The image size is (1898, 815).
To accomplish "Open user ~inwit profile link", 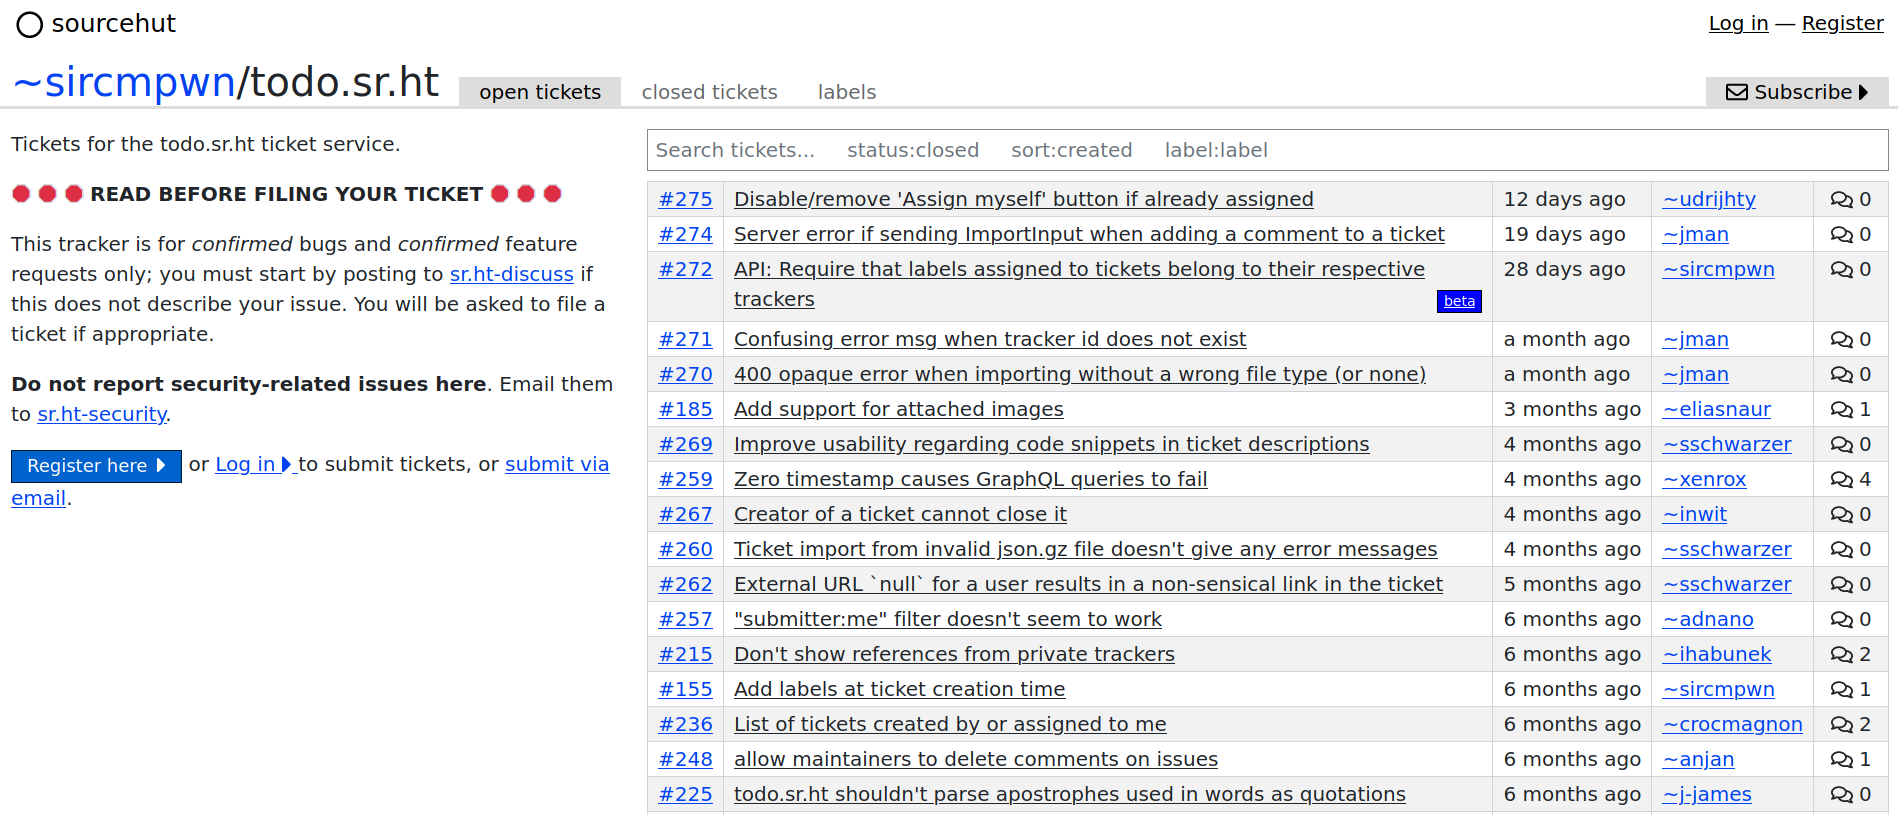I will (x=1695, y=514).
